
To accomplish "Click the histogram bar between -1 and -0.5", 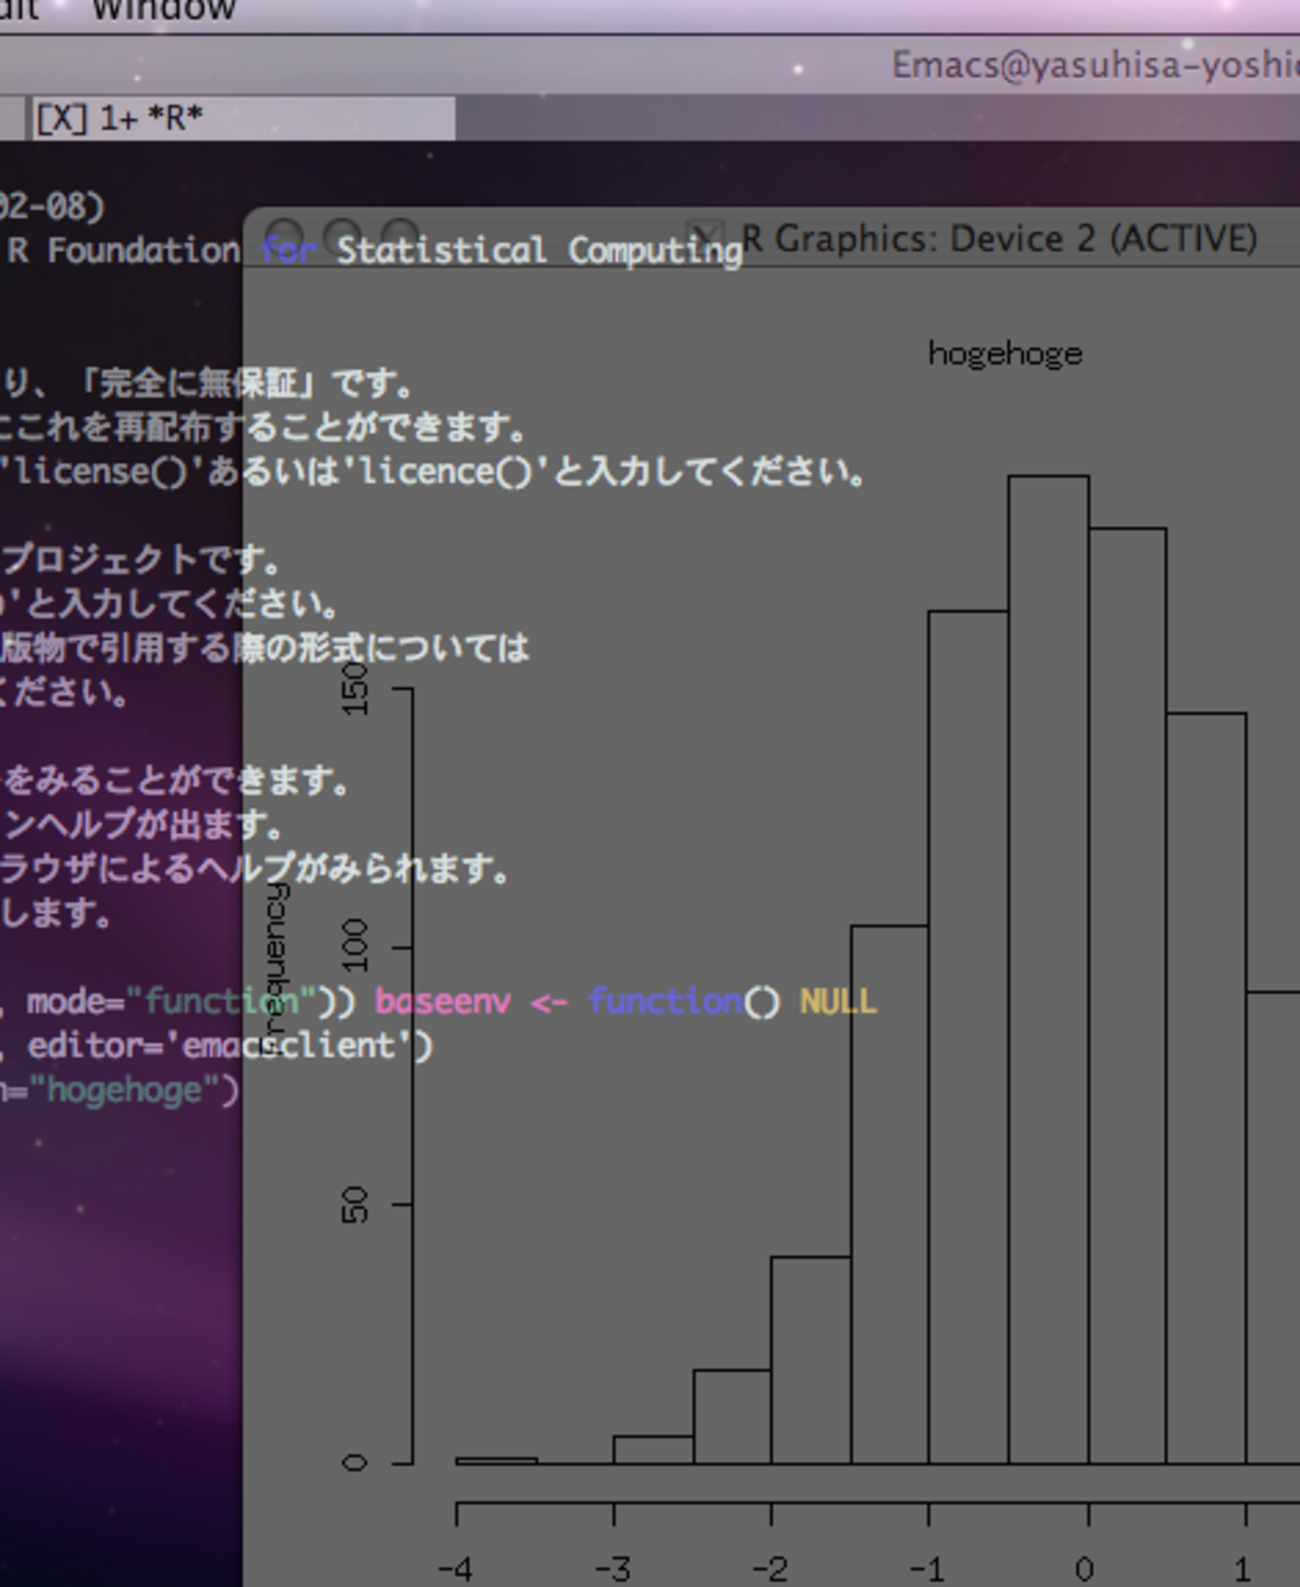I will coord(968,1036).
